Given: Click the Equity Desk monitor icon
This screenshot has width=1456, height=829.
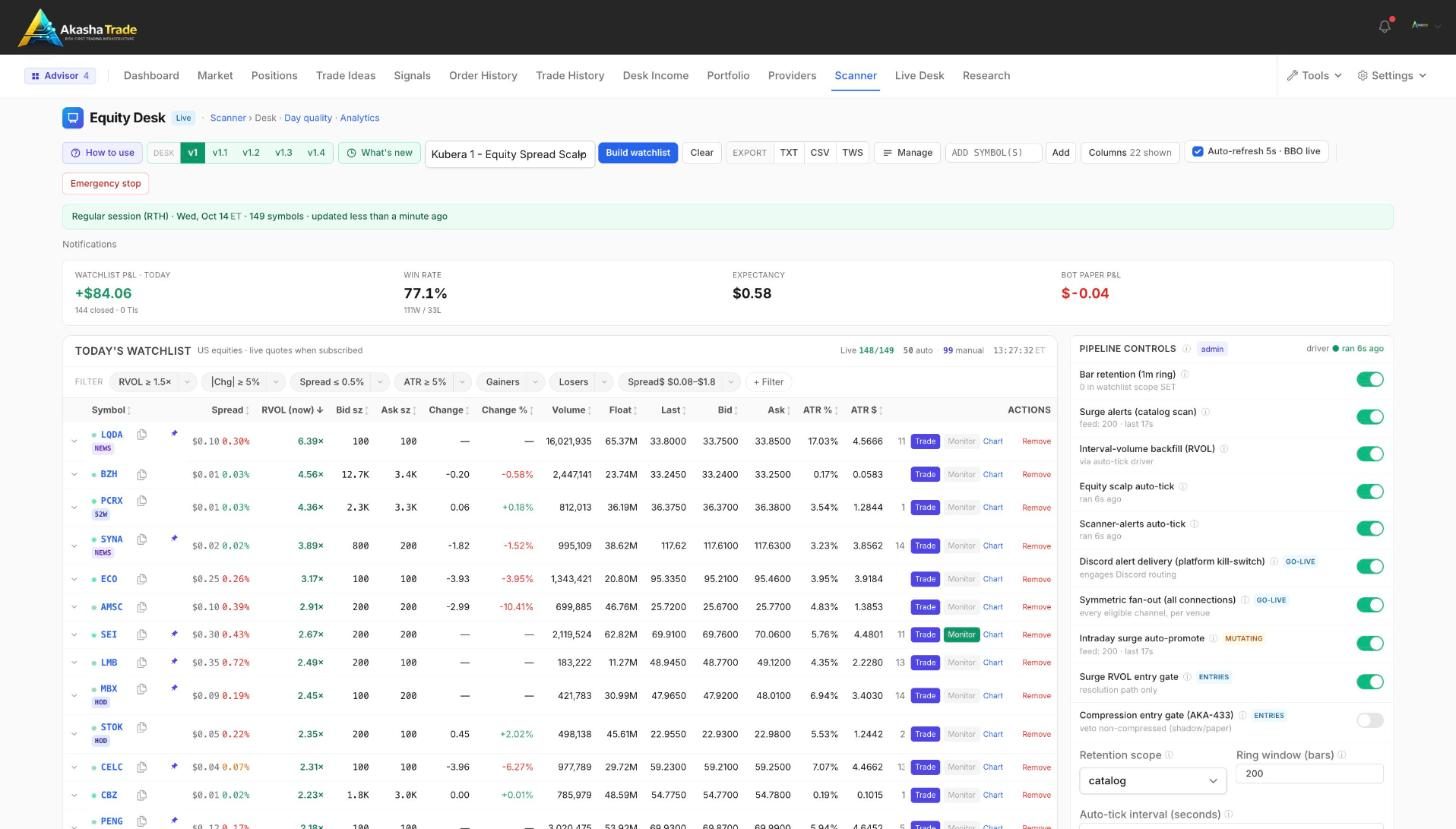Looking at the screenshot, I should pyautogui.click(x=72, y=118).
